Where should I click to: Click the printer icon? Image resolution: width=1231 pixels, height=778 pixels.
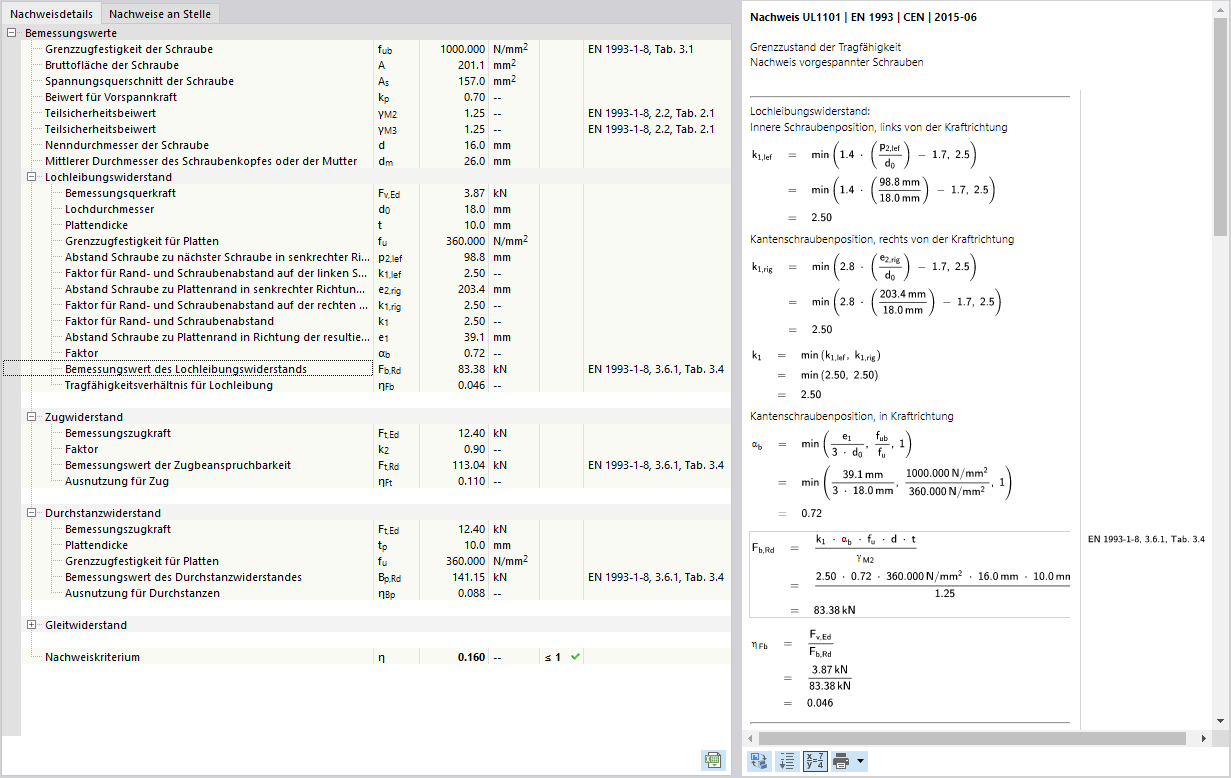(x=841, y=760)
